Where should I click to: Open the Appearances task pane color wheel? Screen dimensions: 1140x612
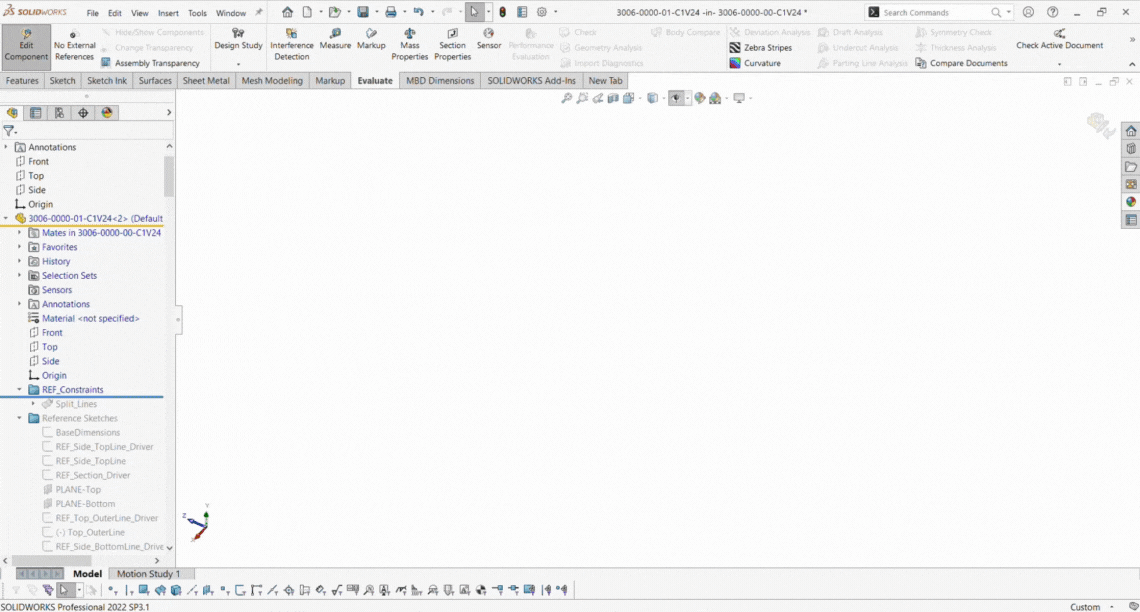coord(1131,202)
